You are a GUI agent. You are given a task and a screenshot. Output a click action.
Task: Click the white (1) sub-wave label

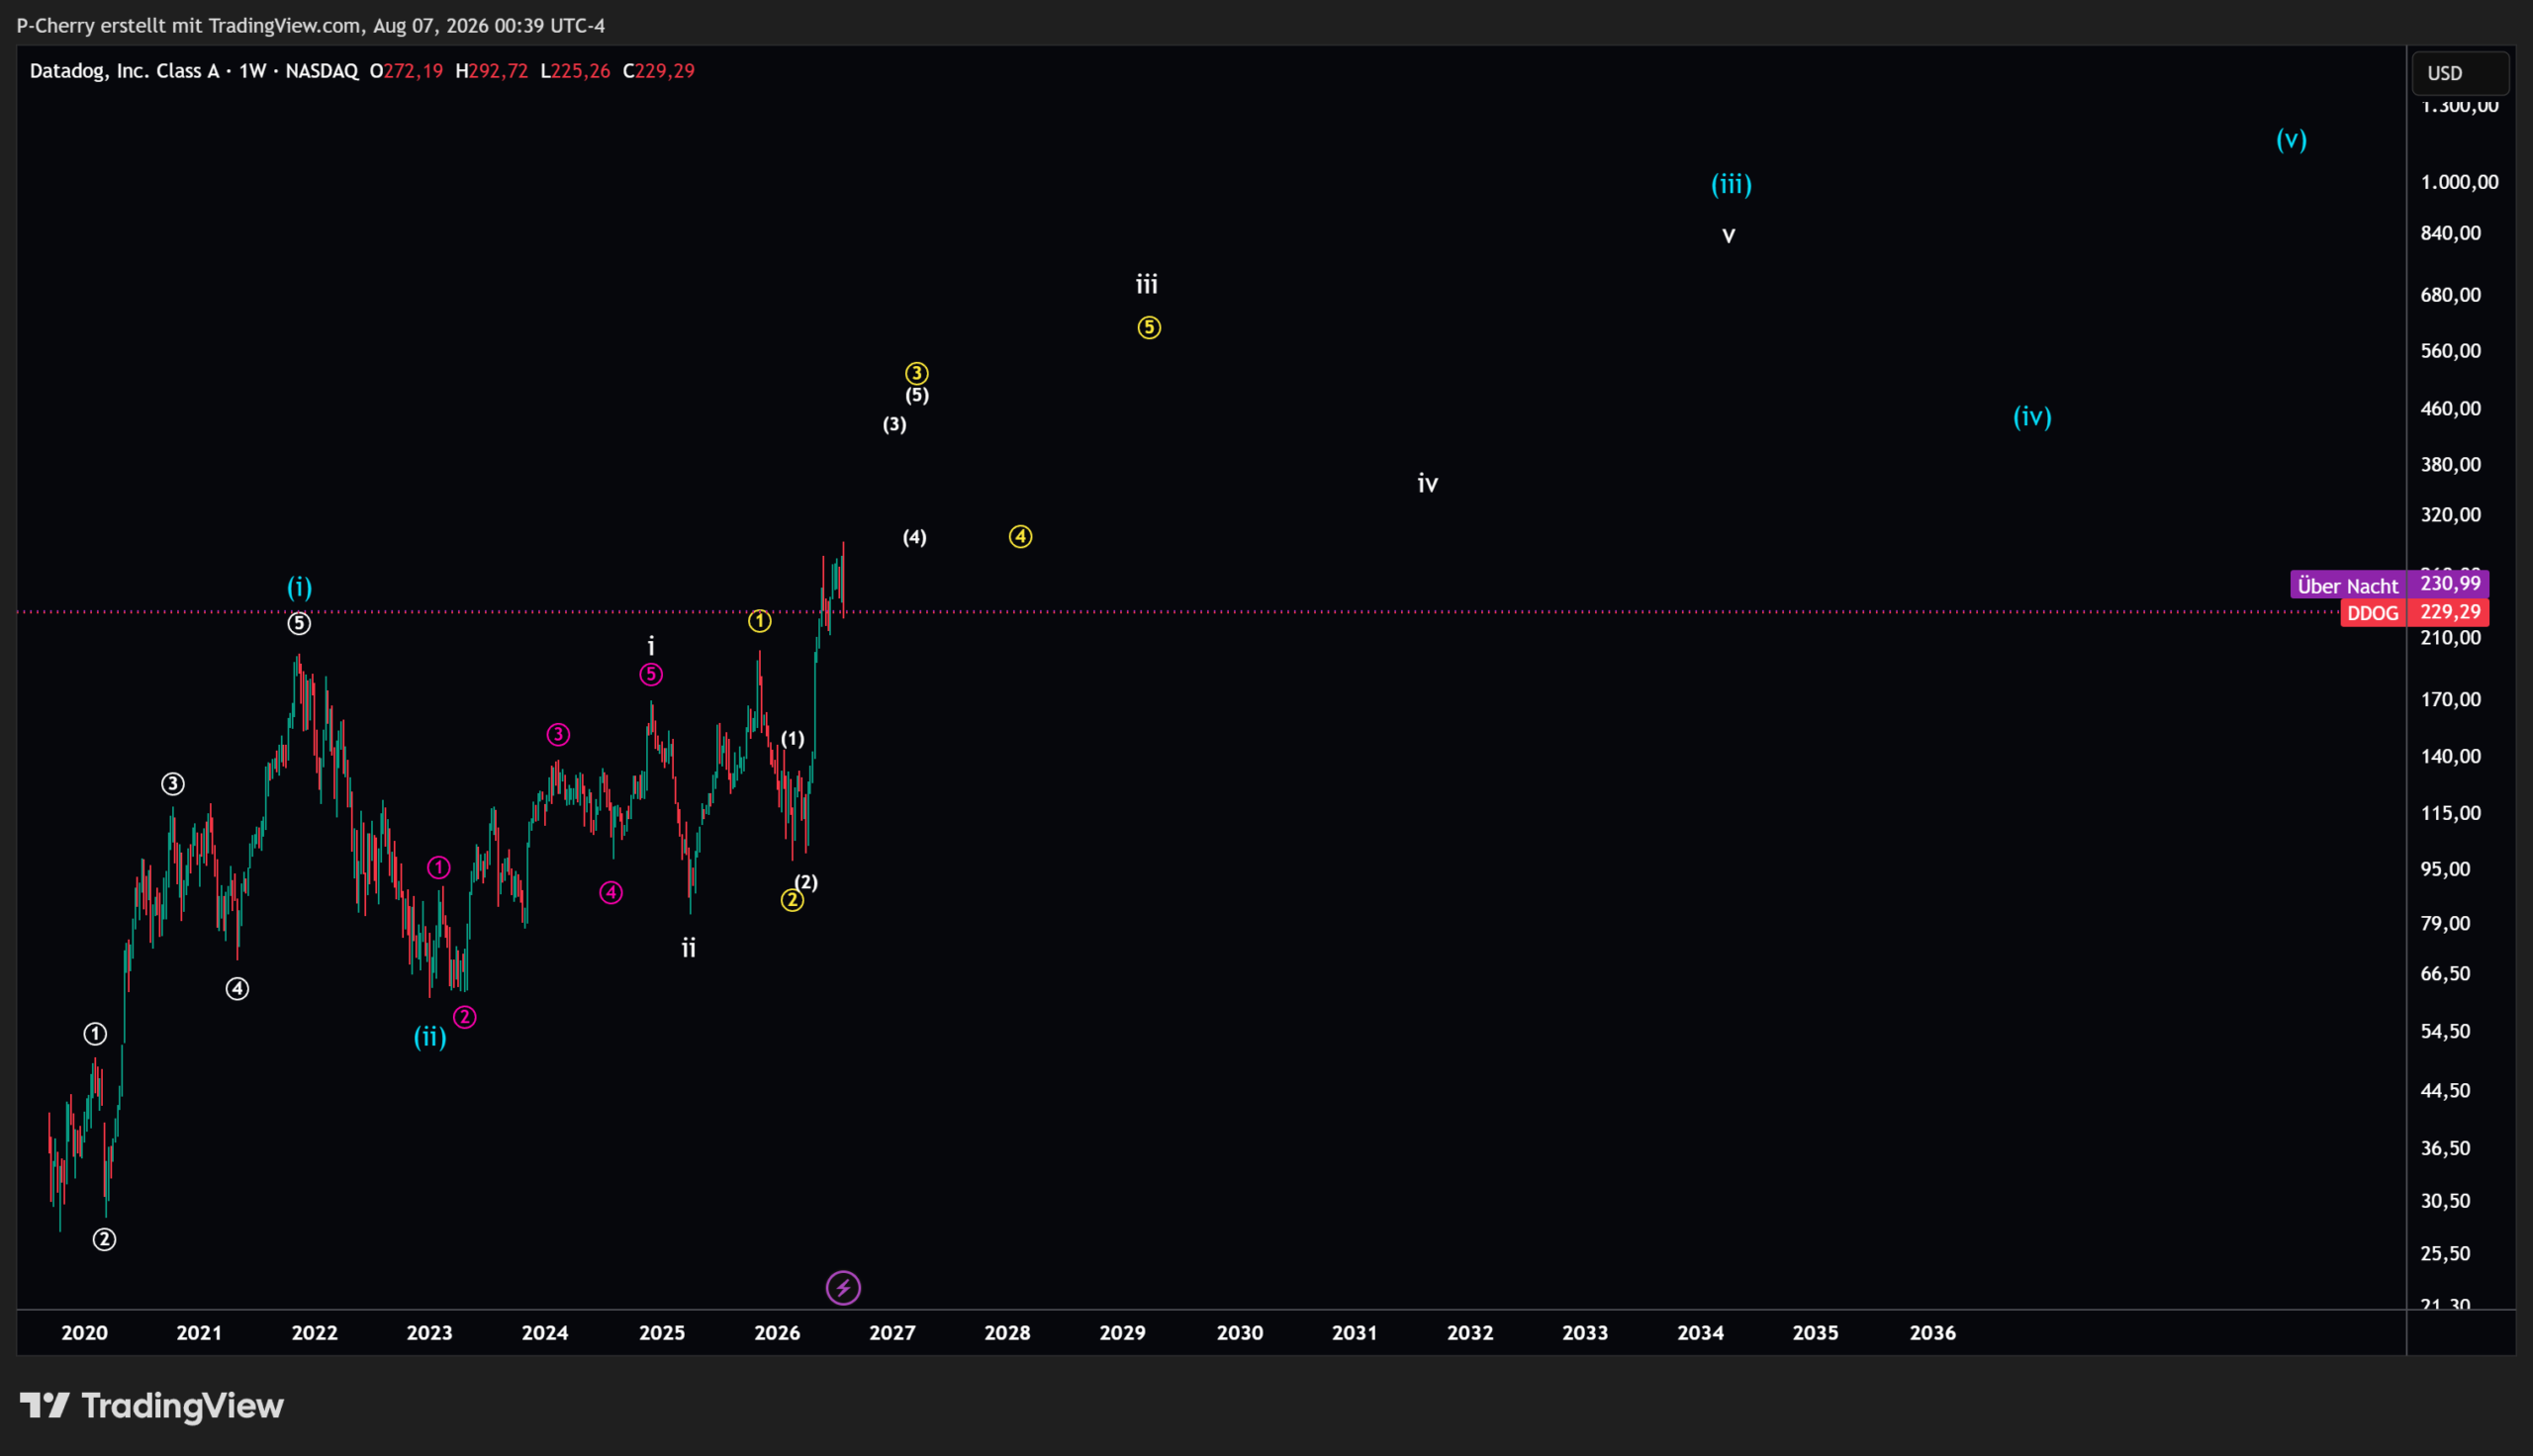pos(793,739)
